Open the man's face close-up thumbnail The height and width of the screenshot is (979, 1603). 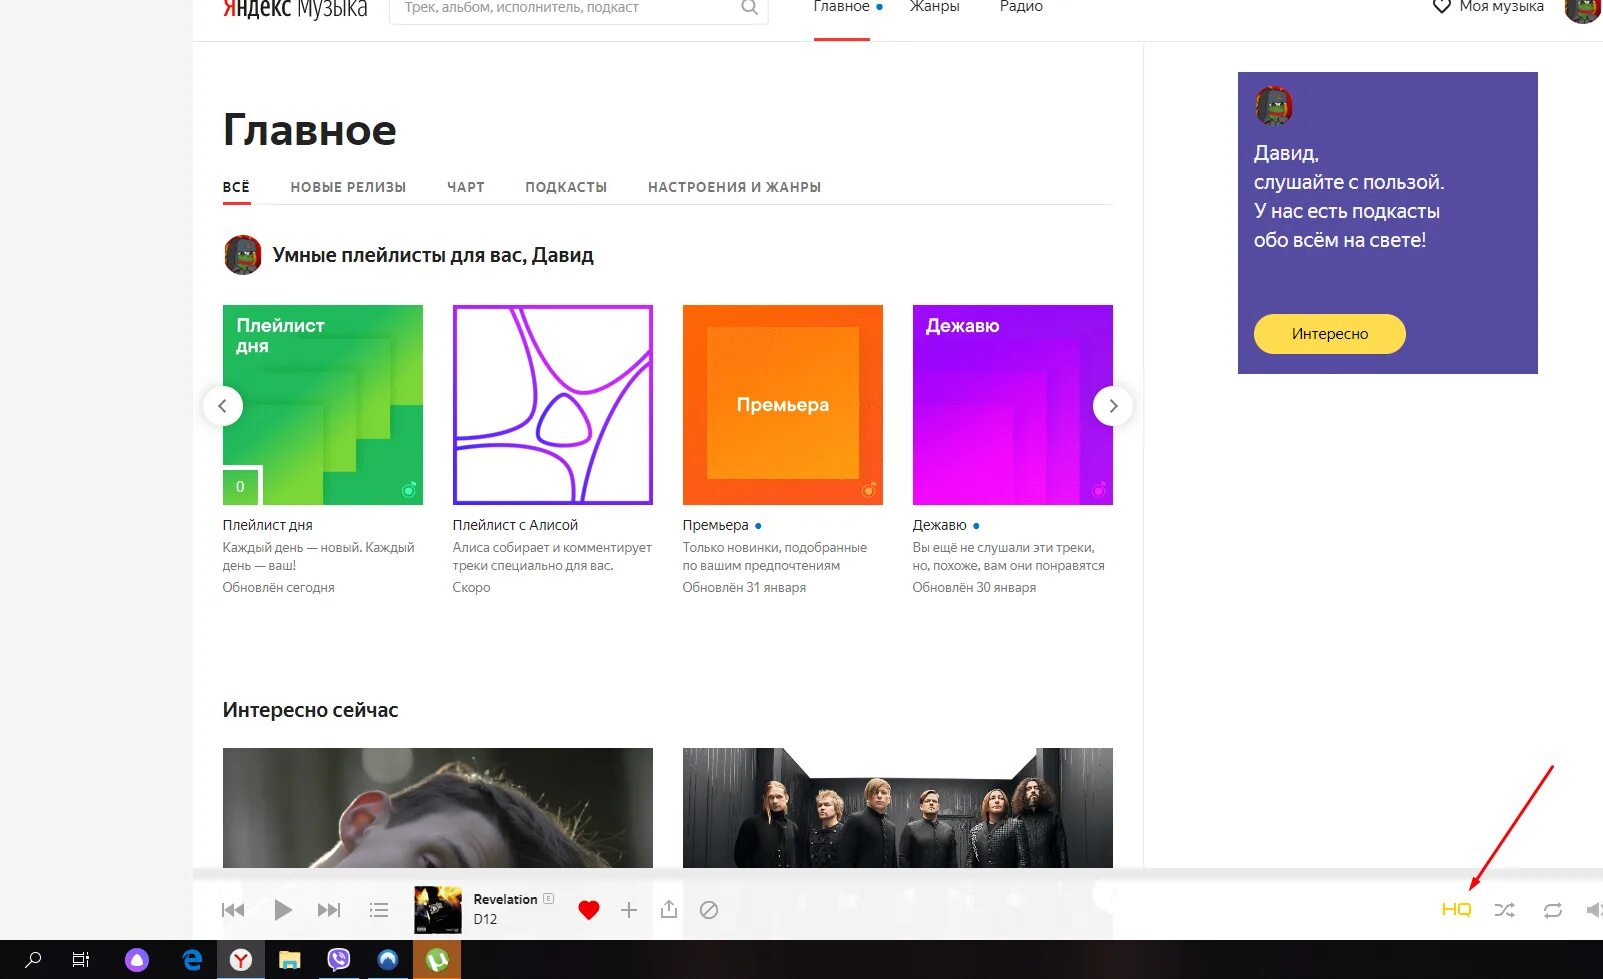click(x=438, y=808)
